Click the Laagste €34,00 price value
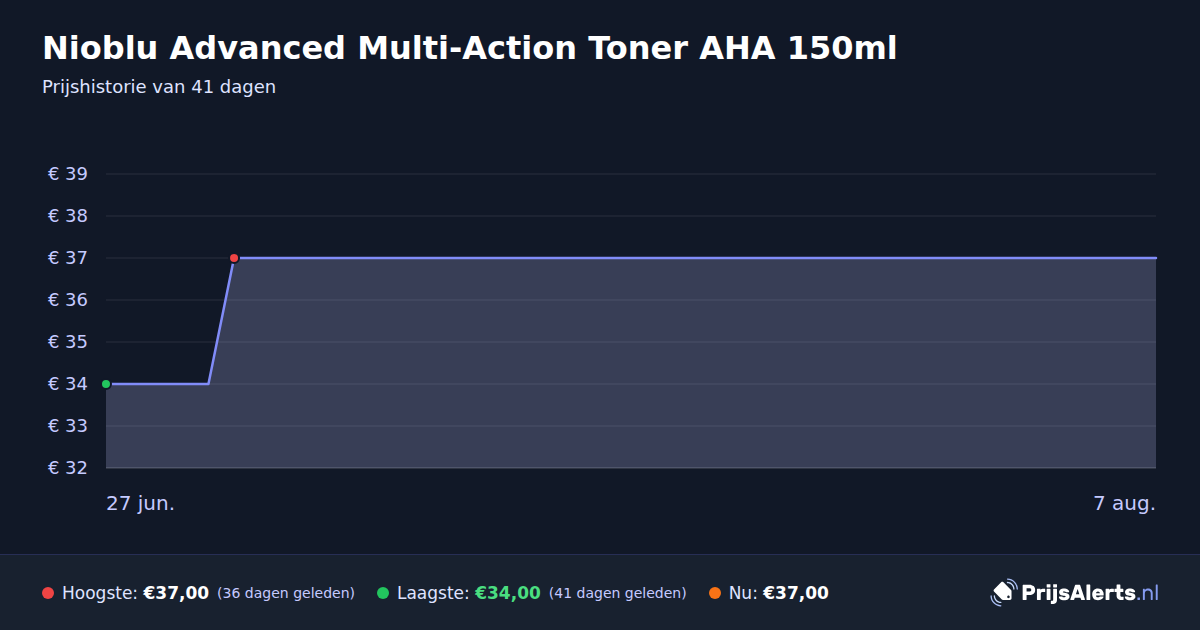 click(x=508, y=593)
